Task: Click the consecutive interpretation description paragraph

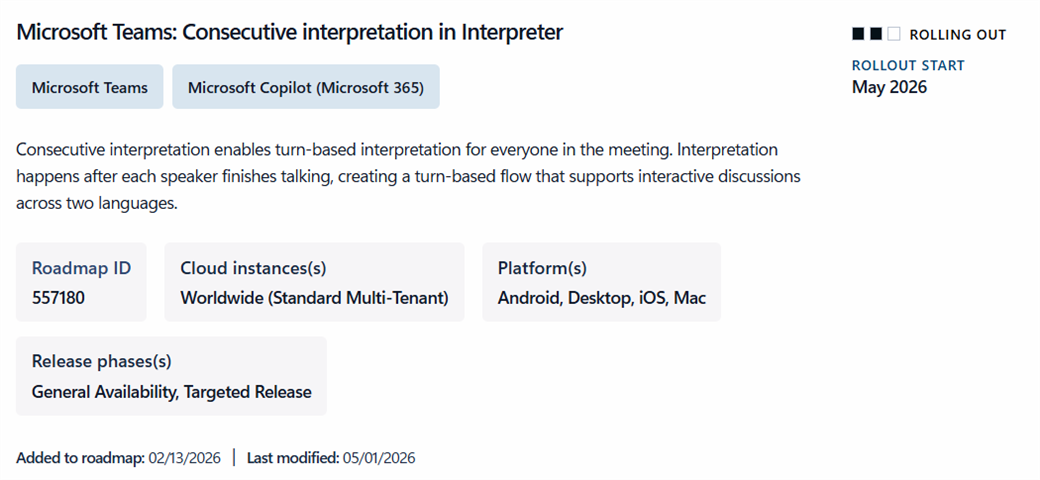Action: click(x=409, y=176)
